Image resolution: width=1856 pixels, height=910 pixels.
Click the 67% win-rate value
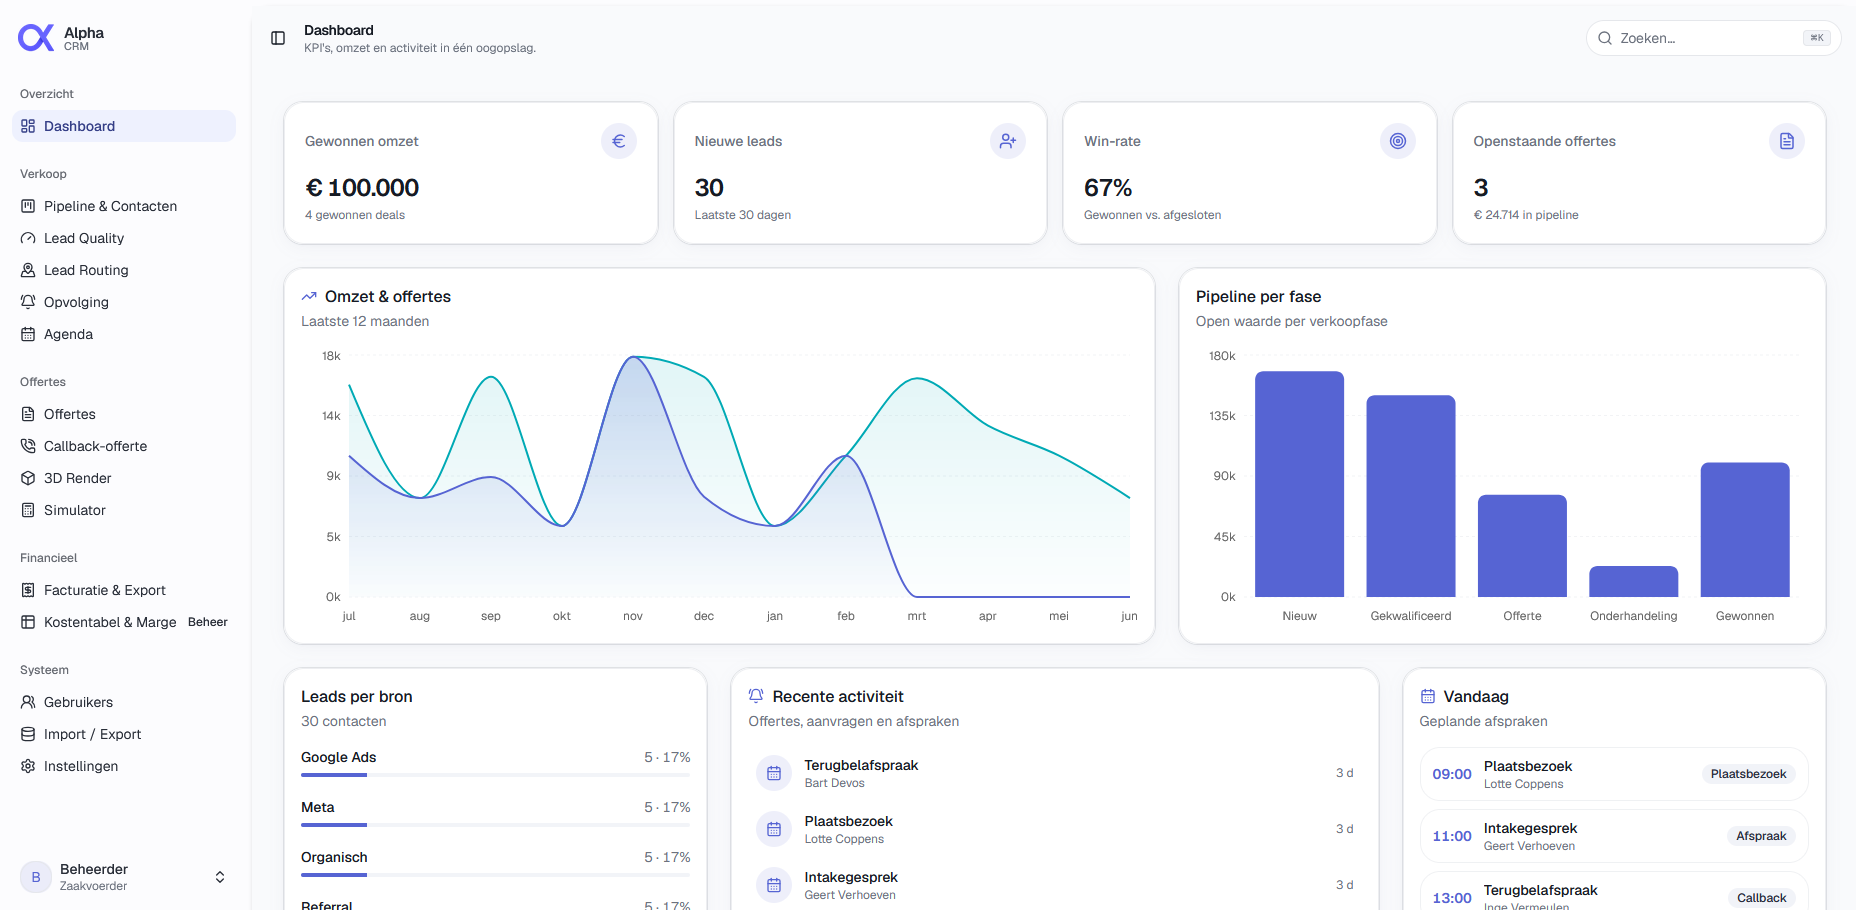click(1108, 188)
